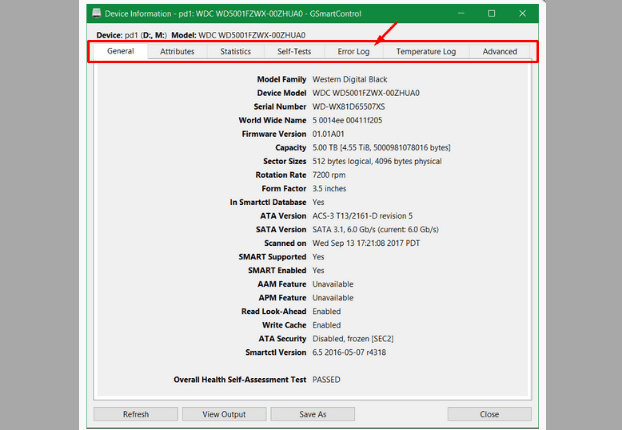Select the Capacity value 5.00 TB

click(x=382, y=148)
